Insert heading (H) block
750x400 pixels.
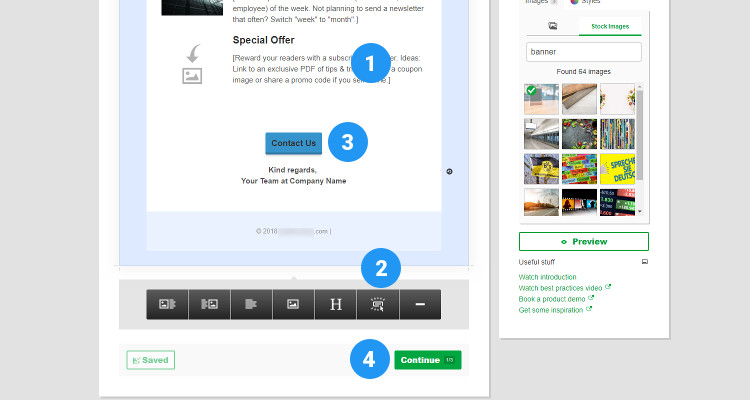tap(335, 304)
